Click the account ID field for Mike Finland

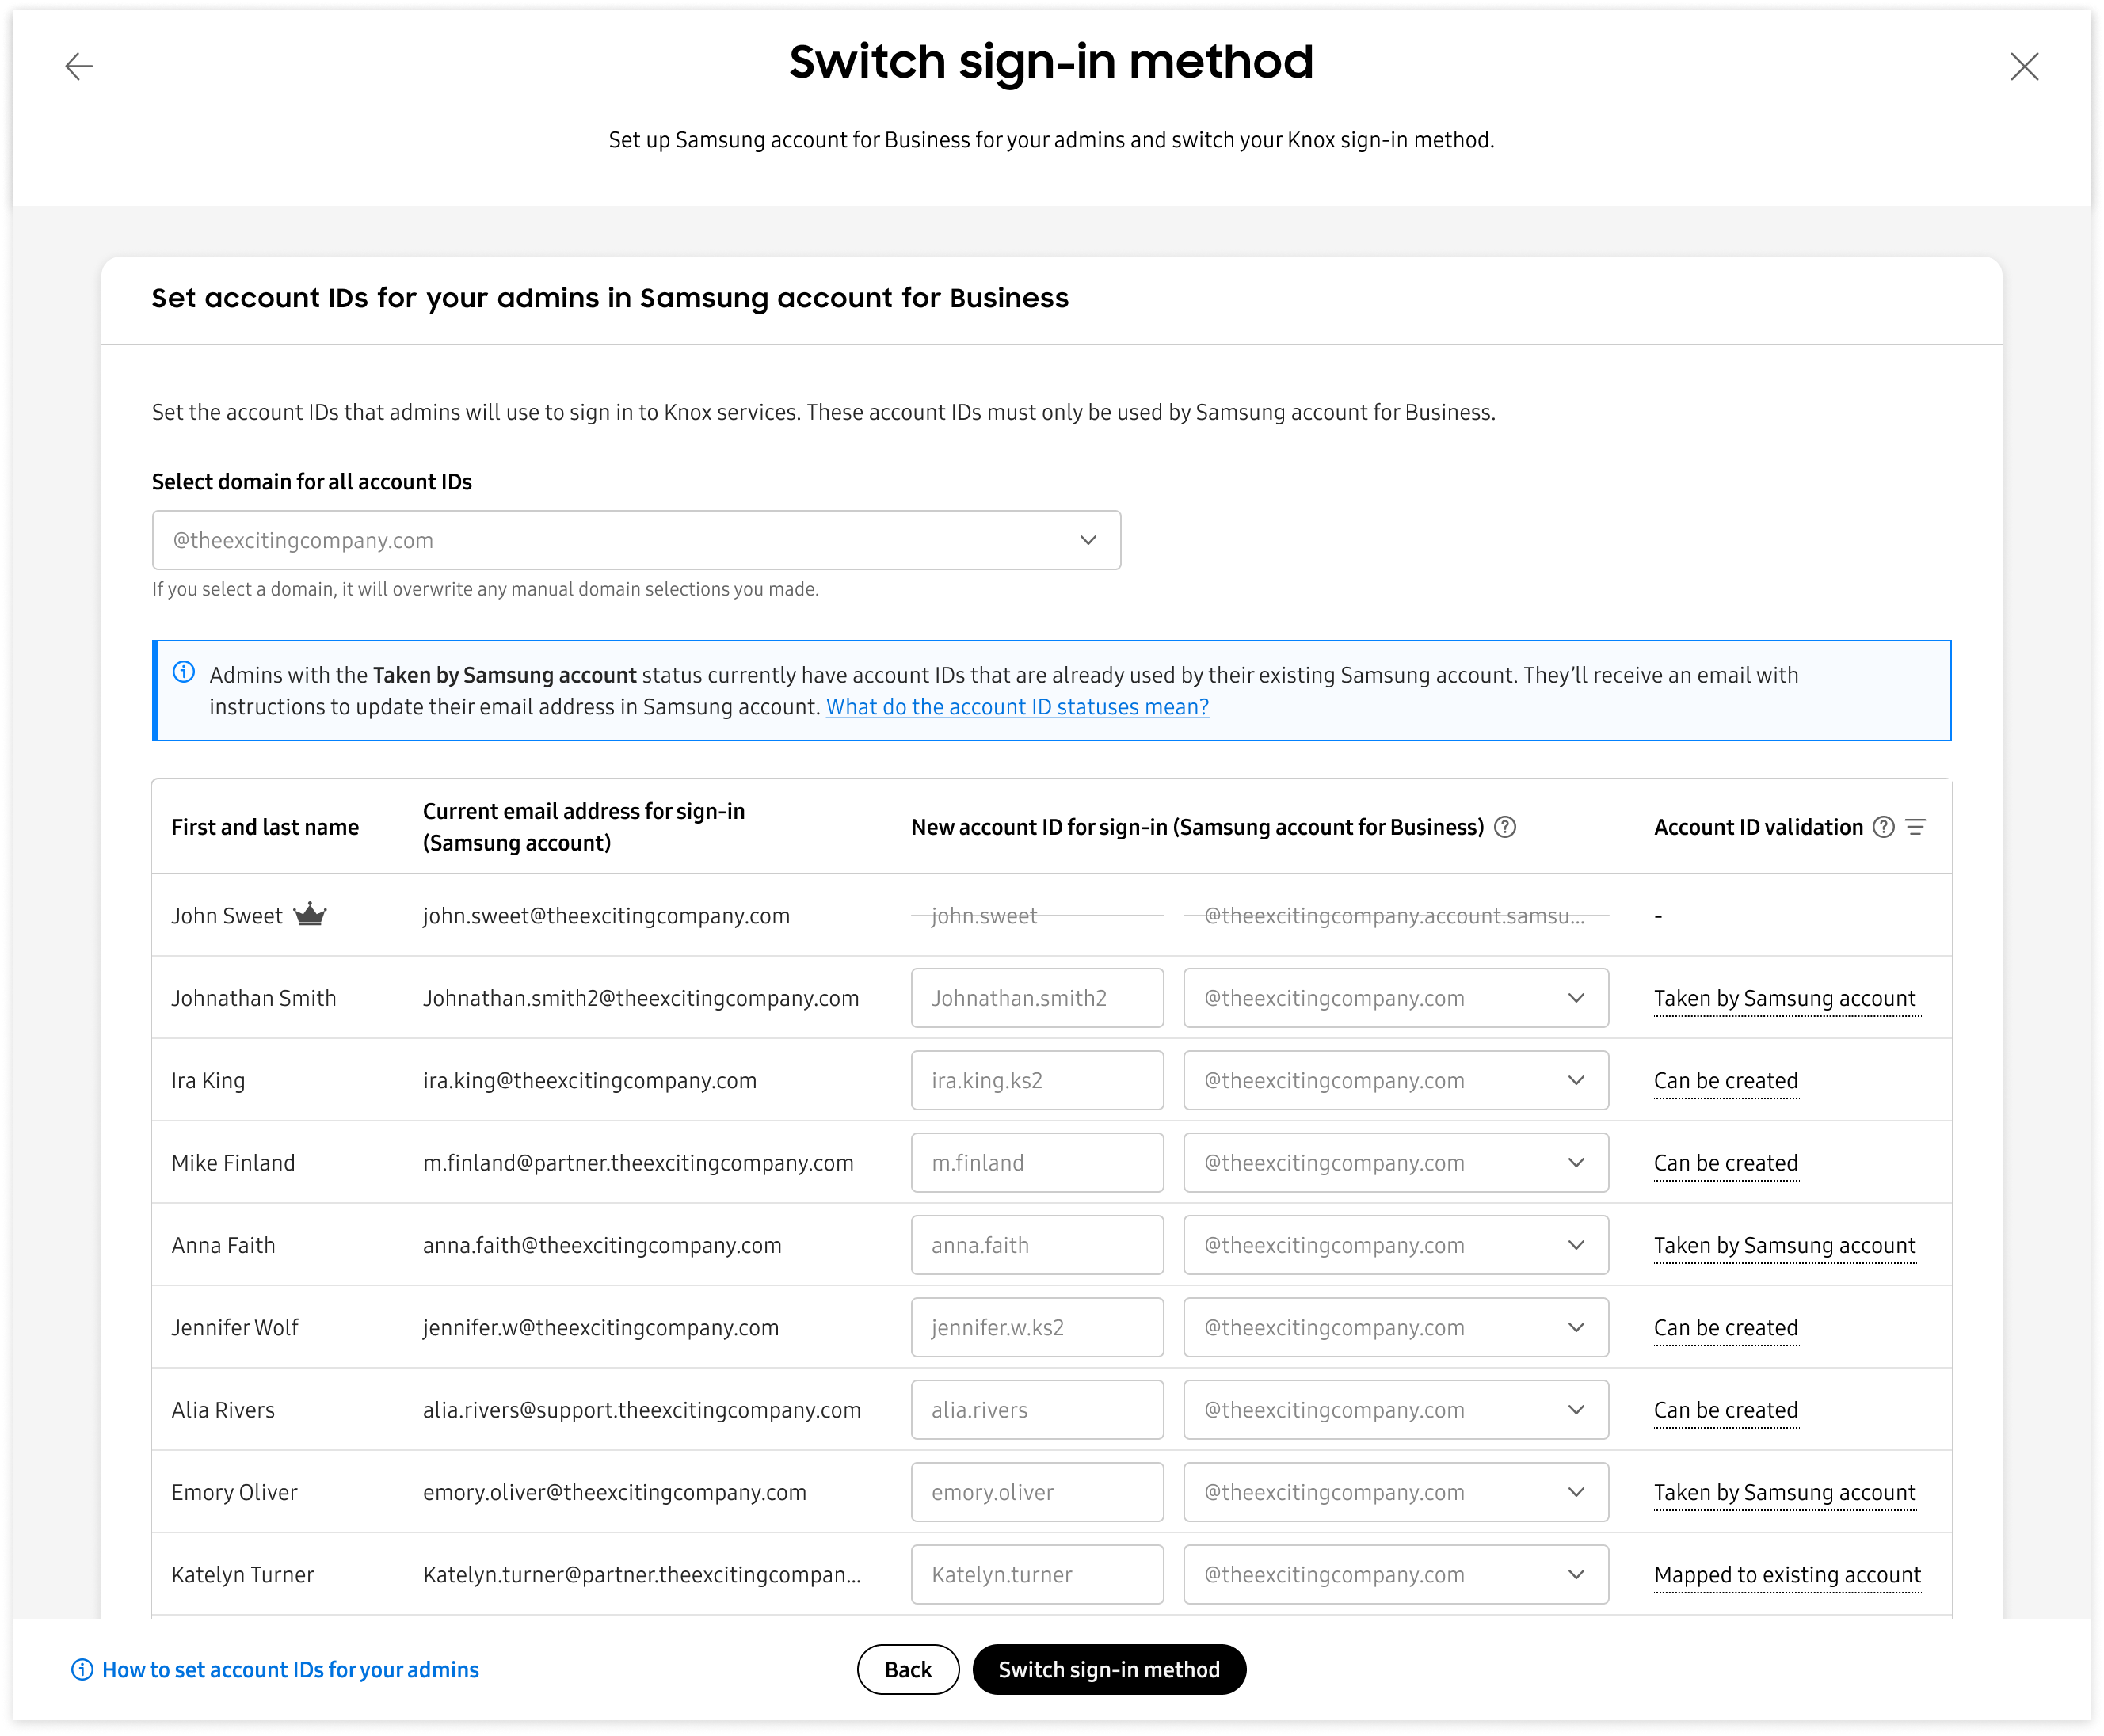(x=1037, y=1163)
